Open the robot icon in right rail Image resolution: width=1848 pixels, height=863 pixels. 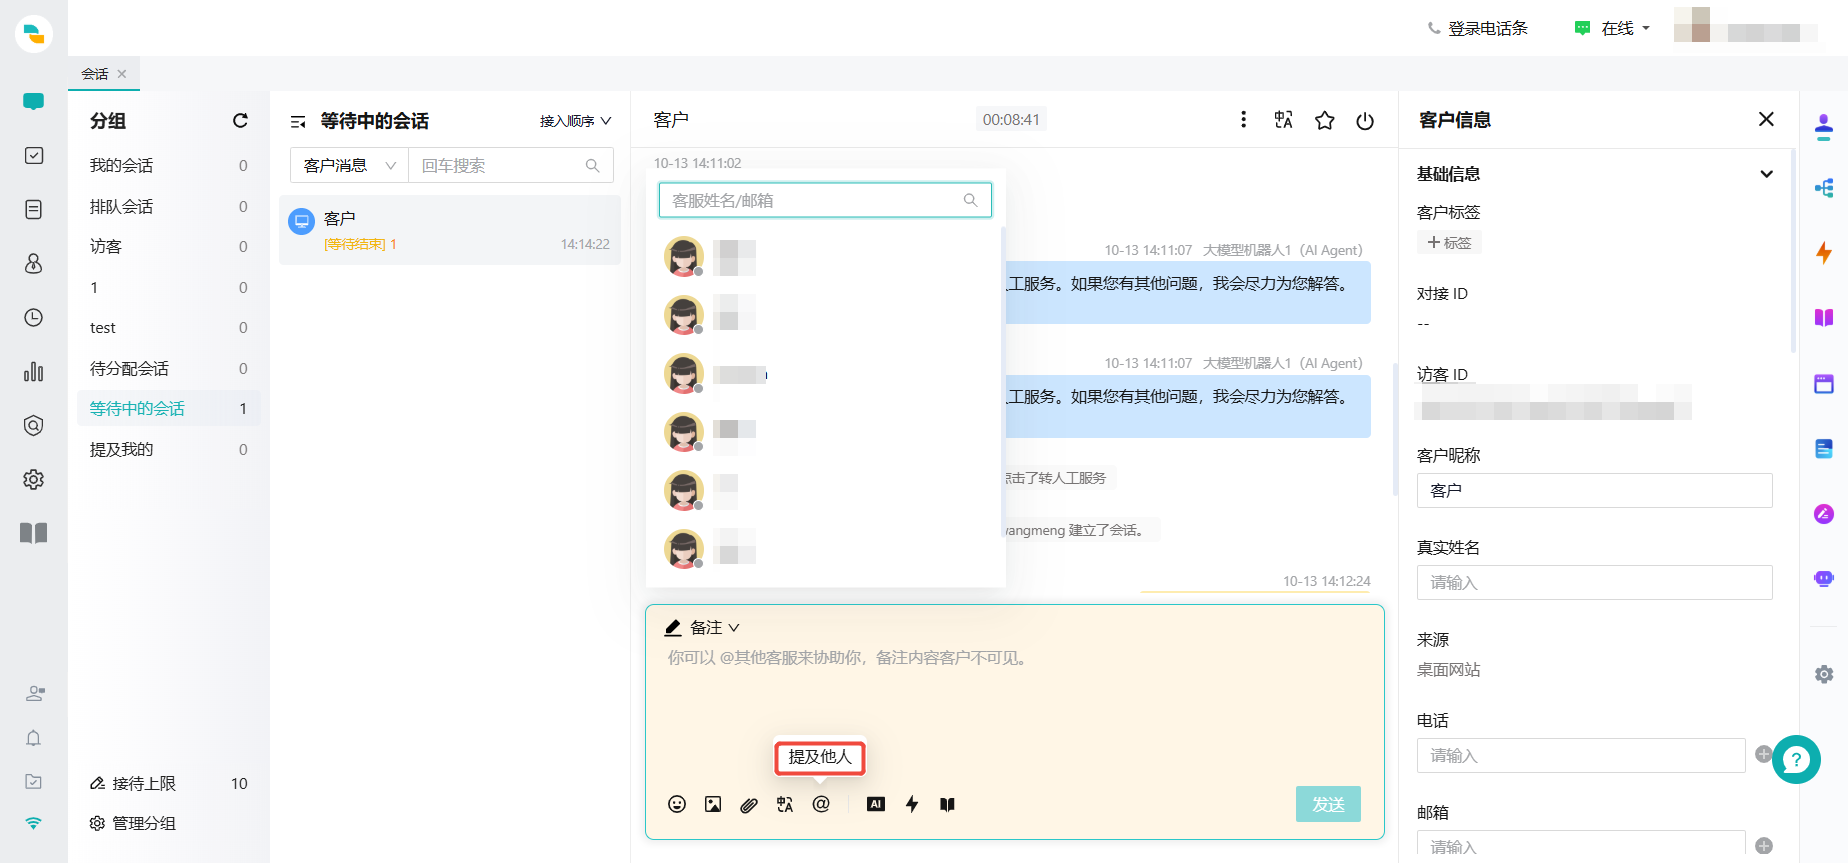tap(1824, 579)
